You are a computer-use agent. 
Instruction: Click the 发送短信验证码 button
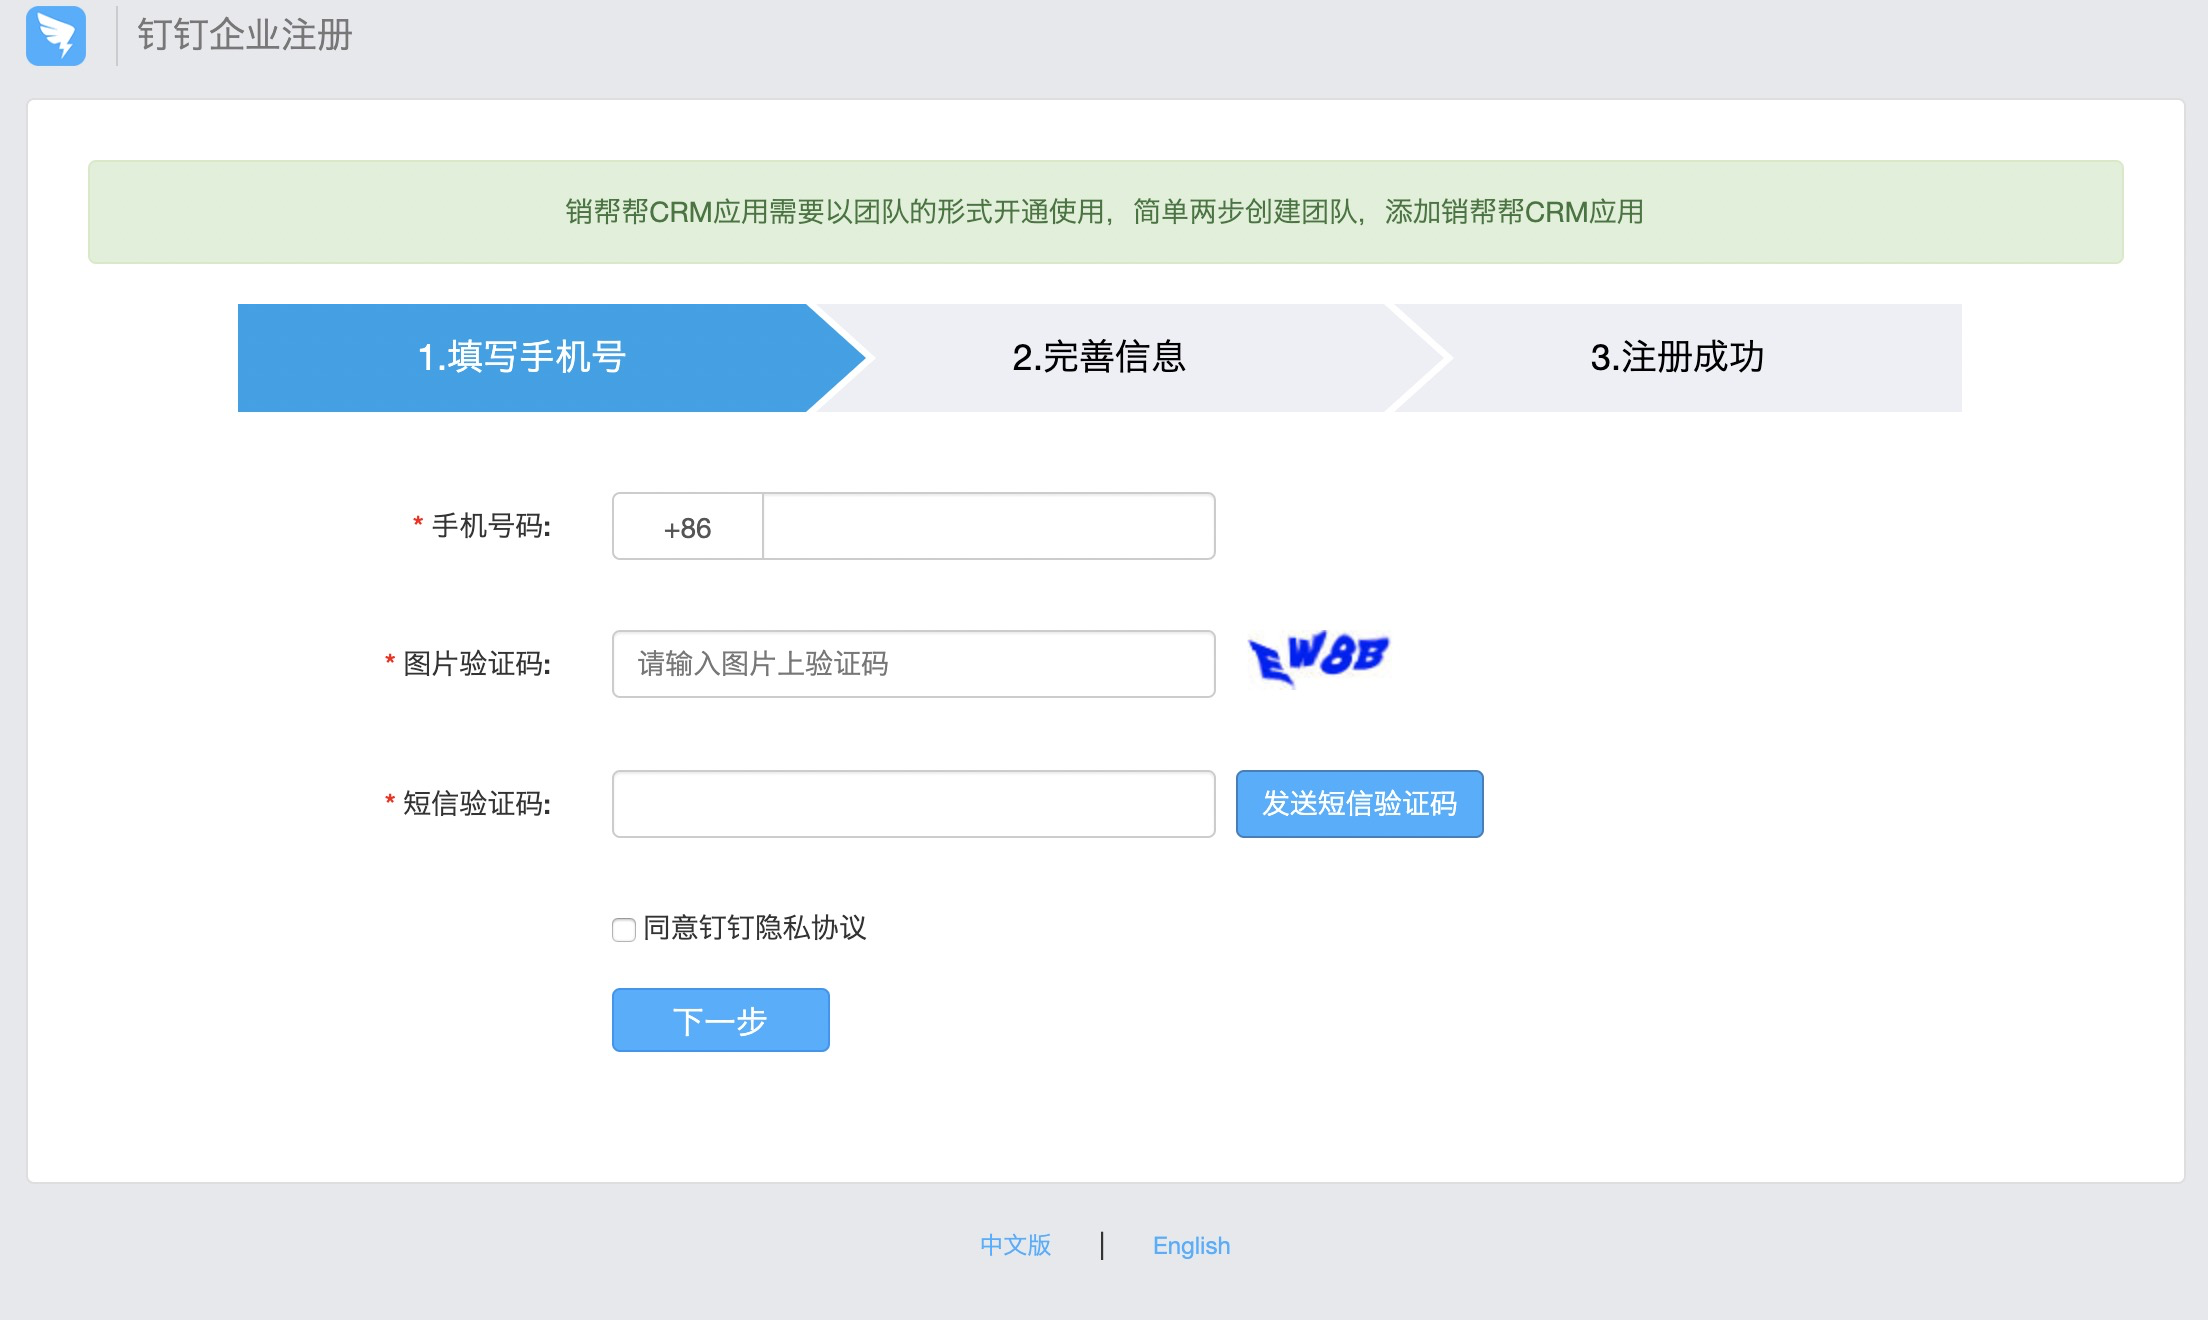pos(1359,804)
